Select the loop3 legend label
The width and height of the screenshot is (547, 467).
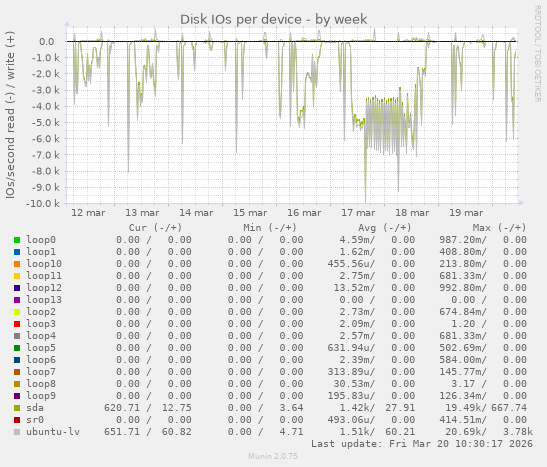(41, 324)
